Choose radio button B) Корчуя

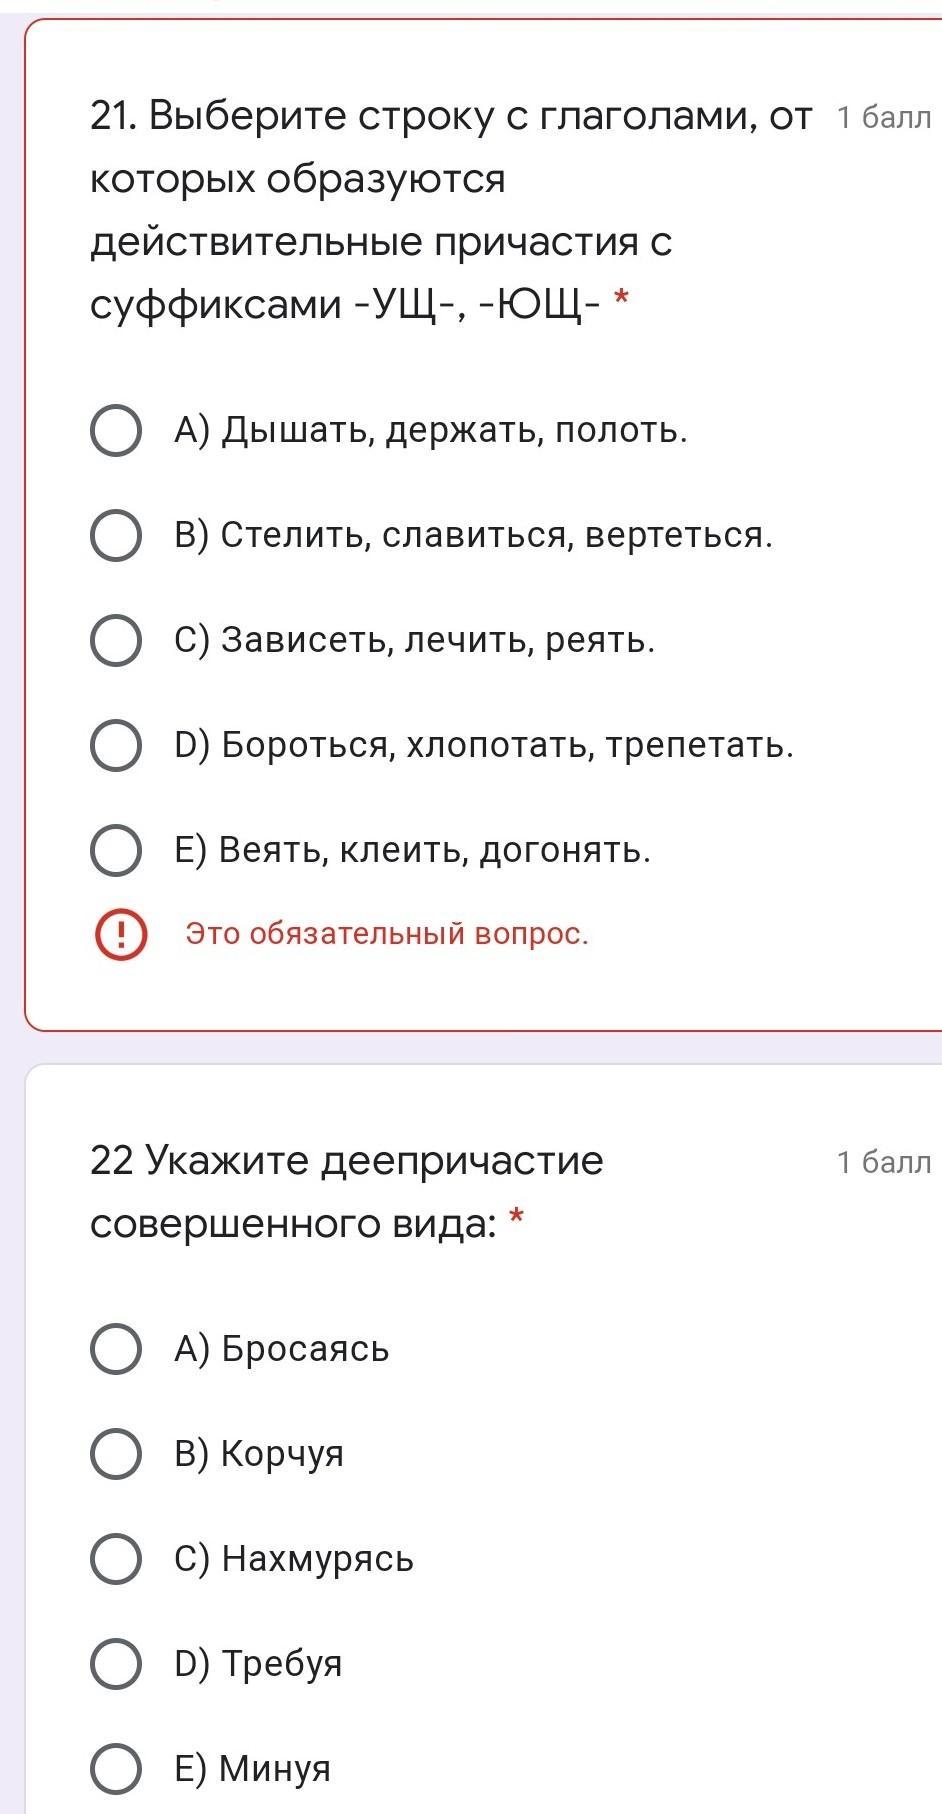116,1453
